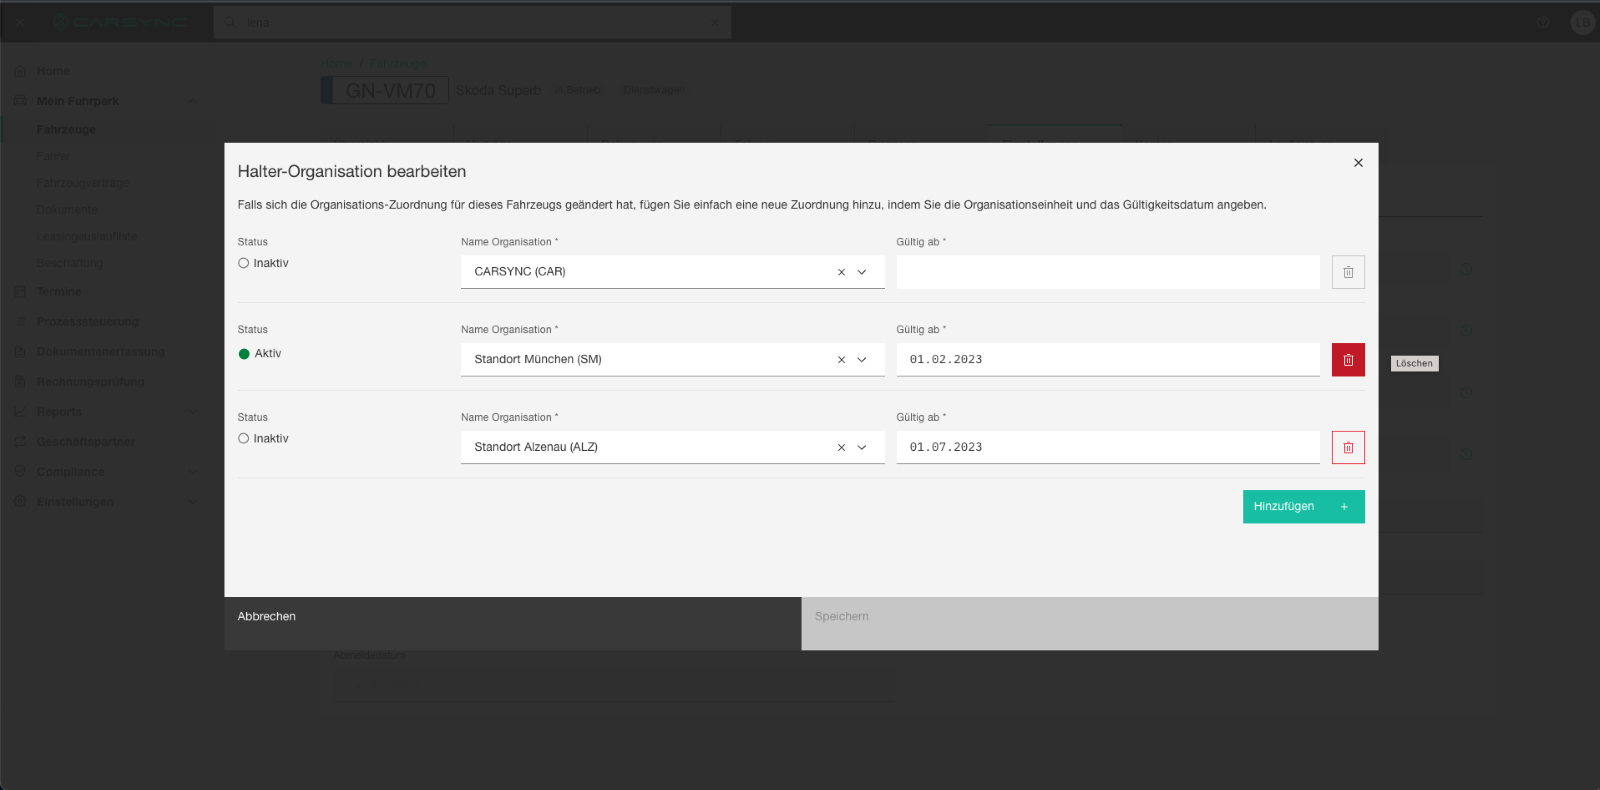
Task: Clear the CARSYNC (CAR) organisation selection
Action: pyautogui.click(x=841, y=272)
